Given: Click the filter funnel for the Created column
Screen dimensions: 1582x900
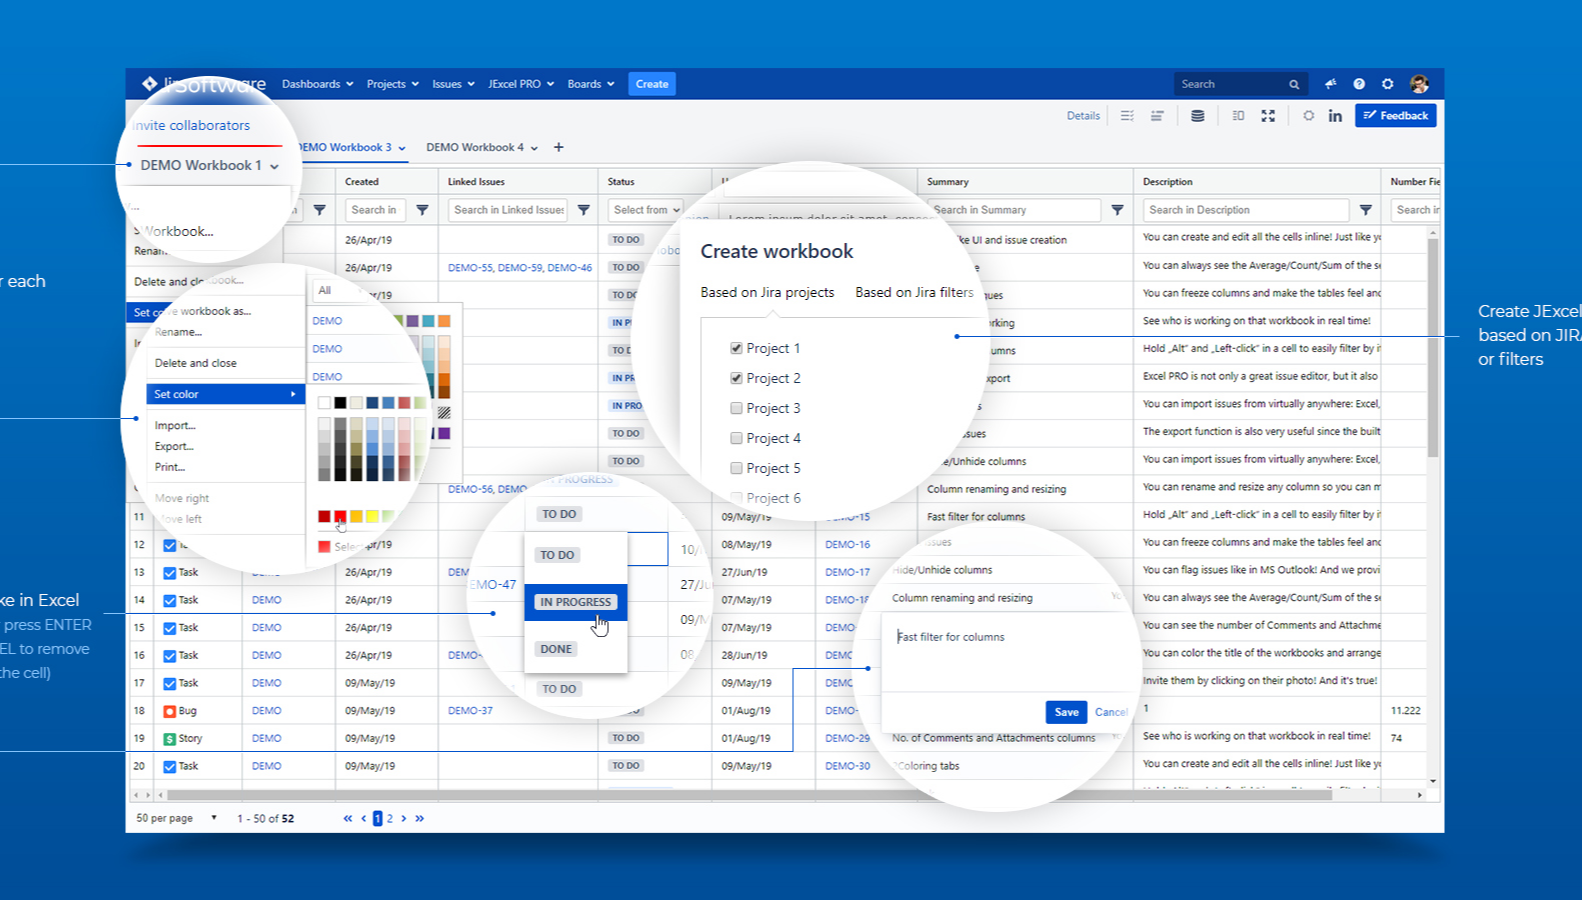Looking at the screenshot, I should click(422, 210).
